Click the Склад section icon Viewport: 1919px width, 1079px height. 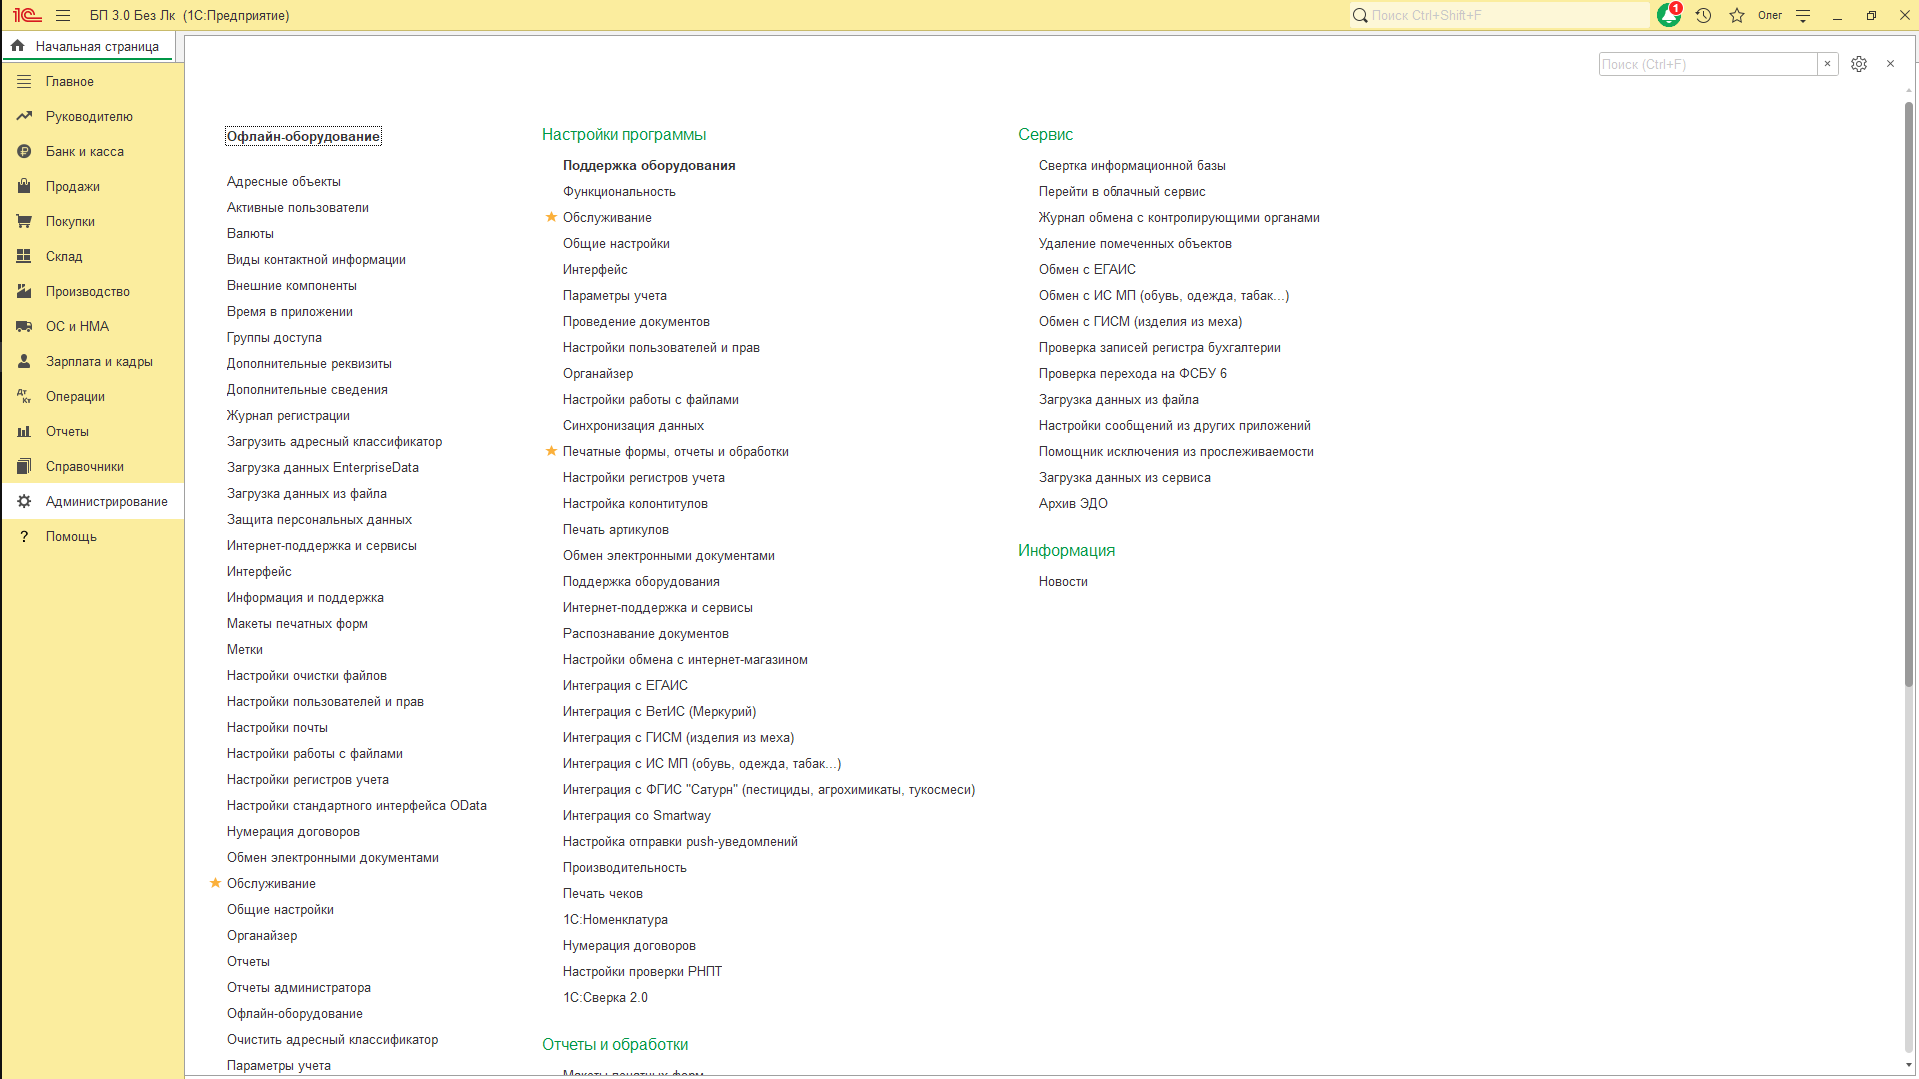point(24,257)
